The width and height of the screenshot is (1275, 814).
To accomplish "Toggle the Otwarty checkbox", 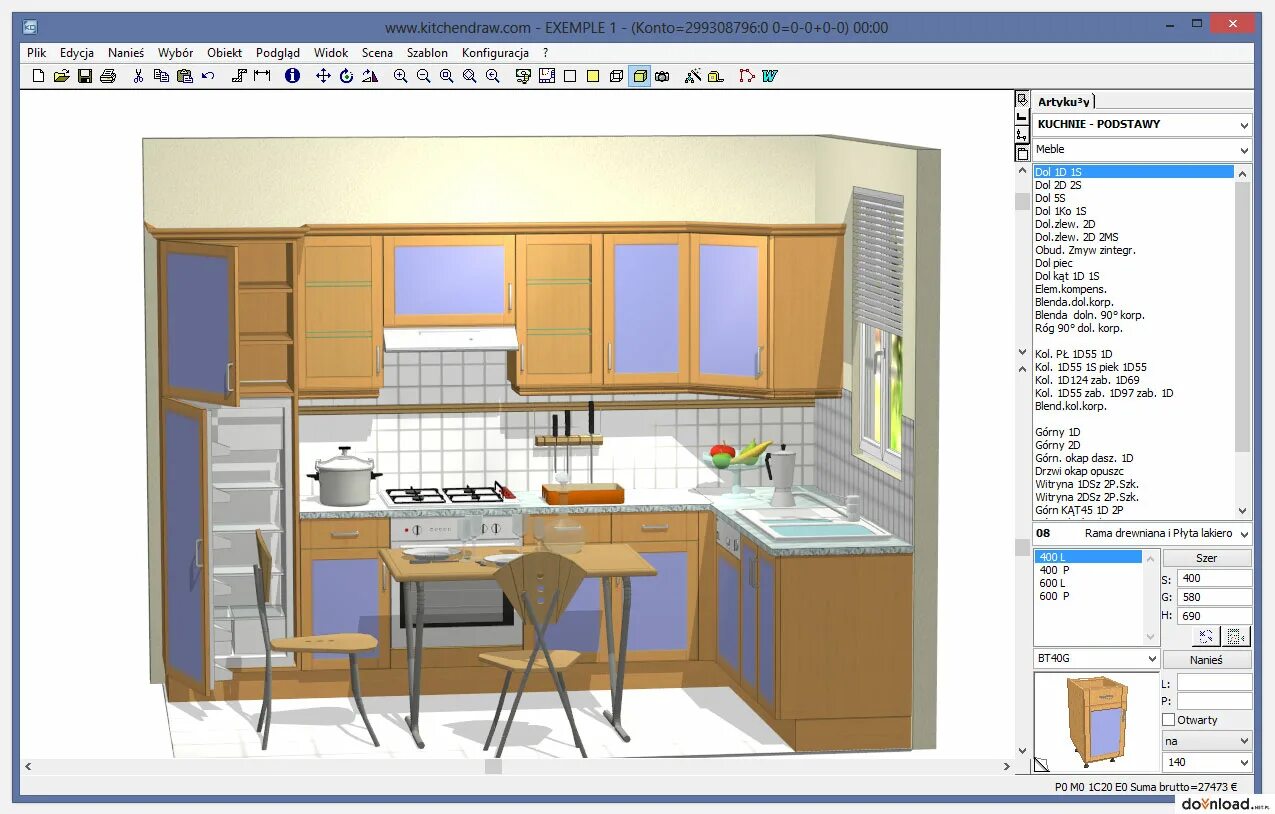I will point(1168,720).
